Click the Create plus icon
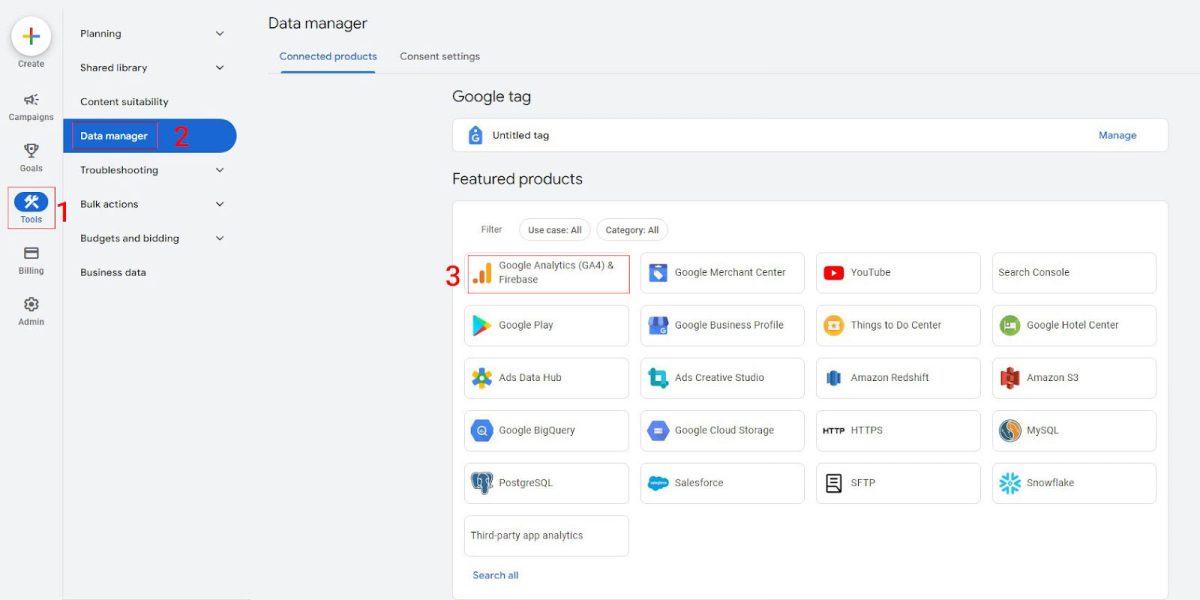The height and width of the screenshot is (600, 1200). tap(31, 36)
